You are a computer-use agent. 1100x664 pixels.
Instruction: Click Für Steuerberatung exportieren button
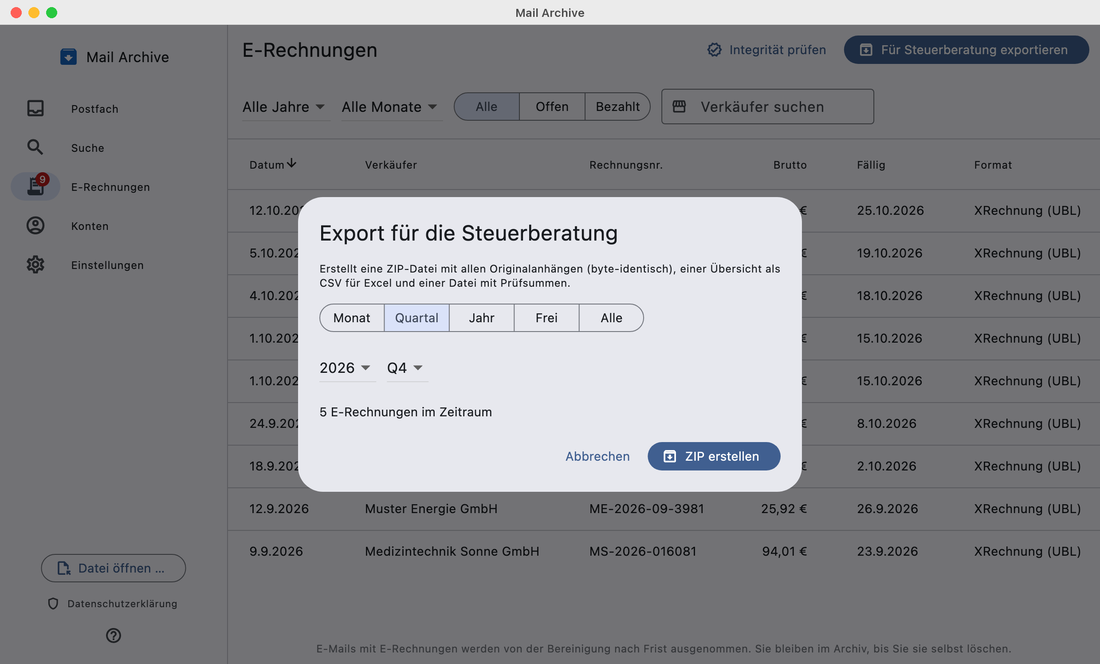[x=966, y=50]
